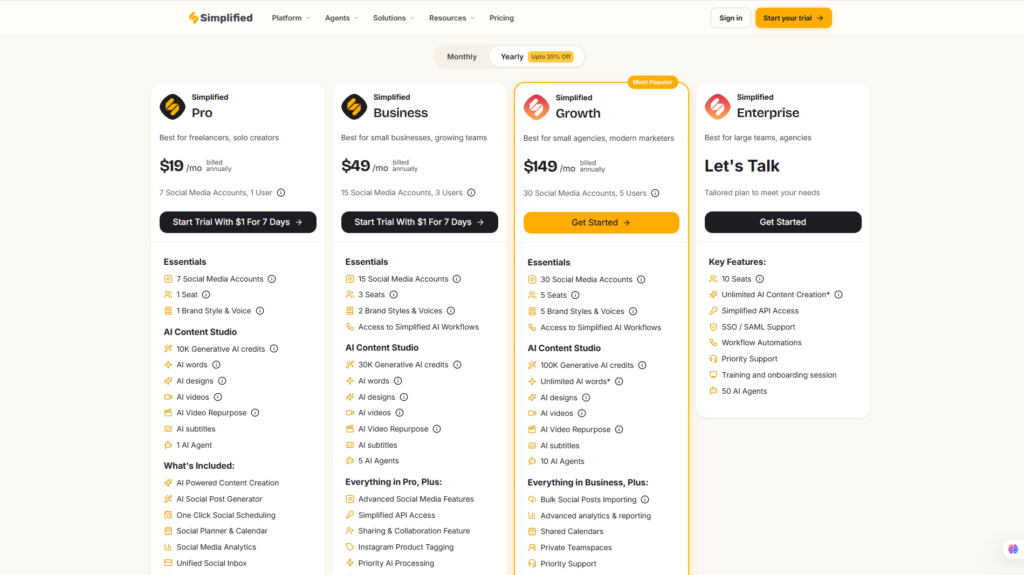Image resolution: width=1024 pixels, height=575 pixels.
Task: Show info for 2 Brand Styles & Voices
Action: pos(451,311)
